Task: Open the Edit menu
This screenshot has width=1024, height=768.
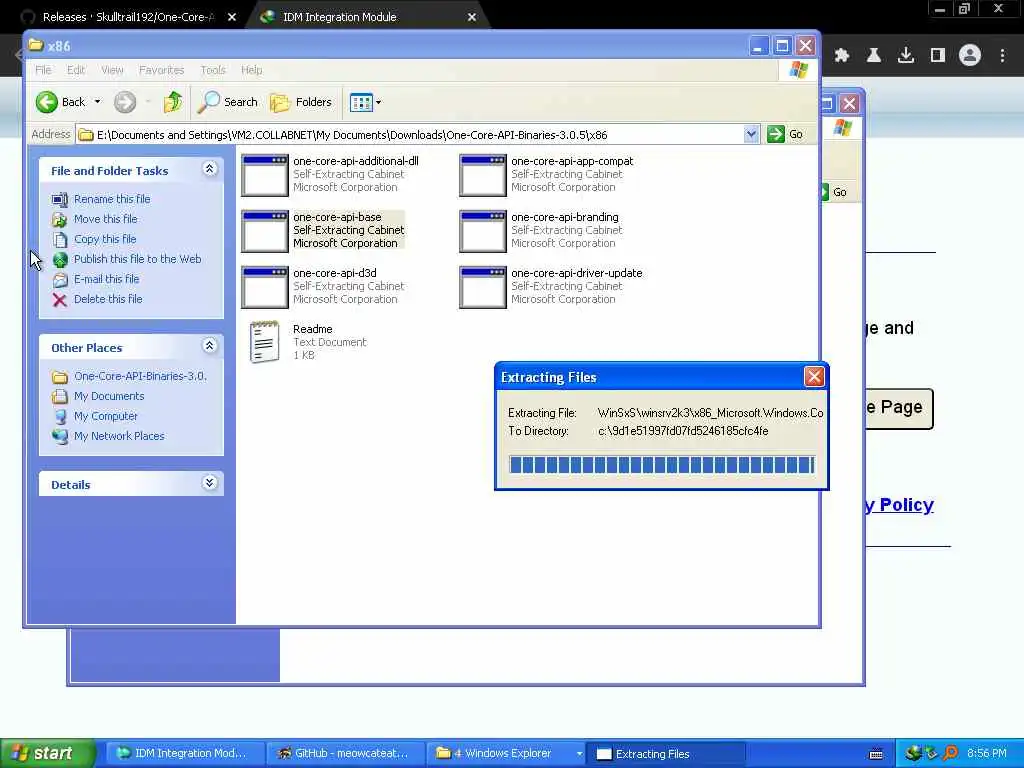Action: tap(76, 70)
